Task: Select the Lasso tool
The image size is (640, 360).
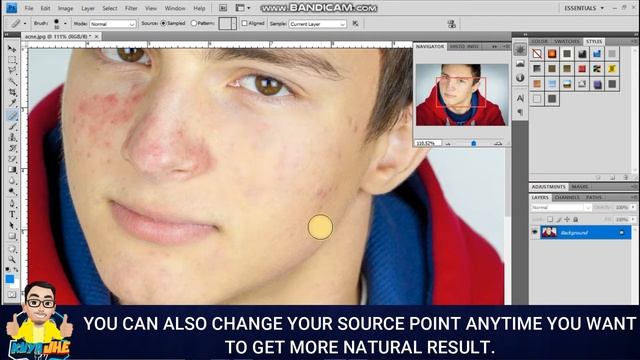Action: pos(12,71)
